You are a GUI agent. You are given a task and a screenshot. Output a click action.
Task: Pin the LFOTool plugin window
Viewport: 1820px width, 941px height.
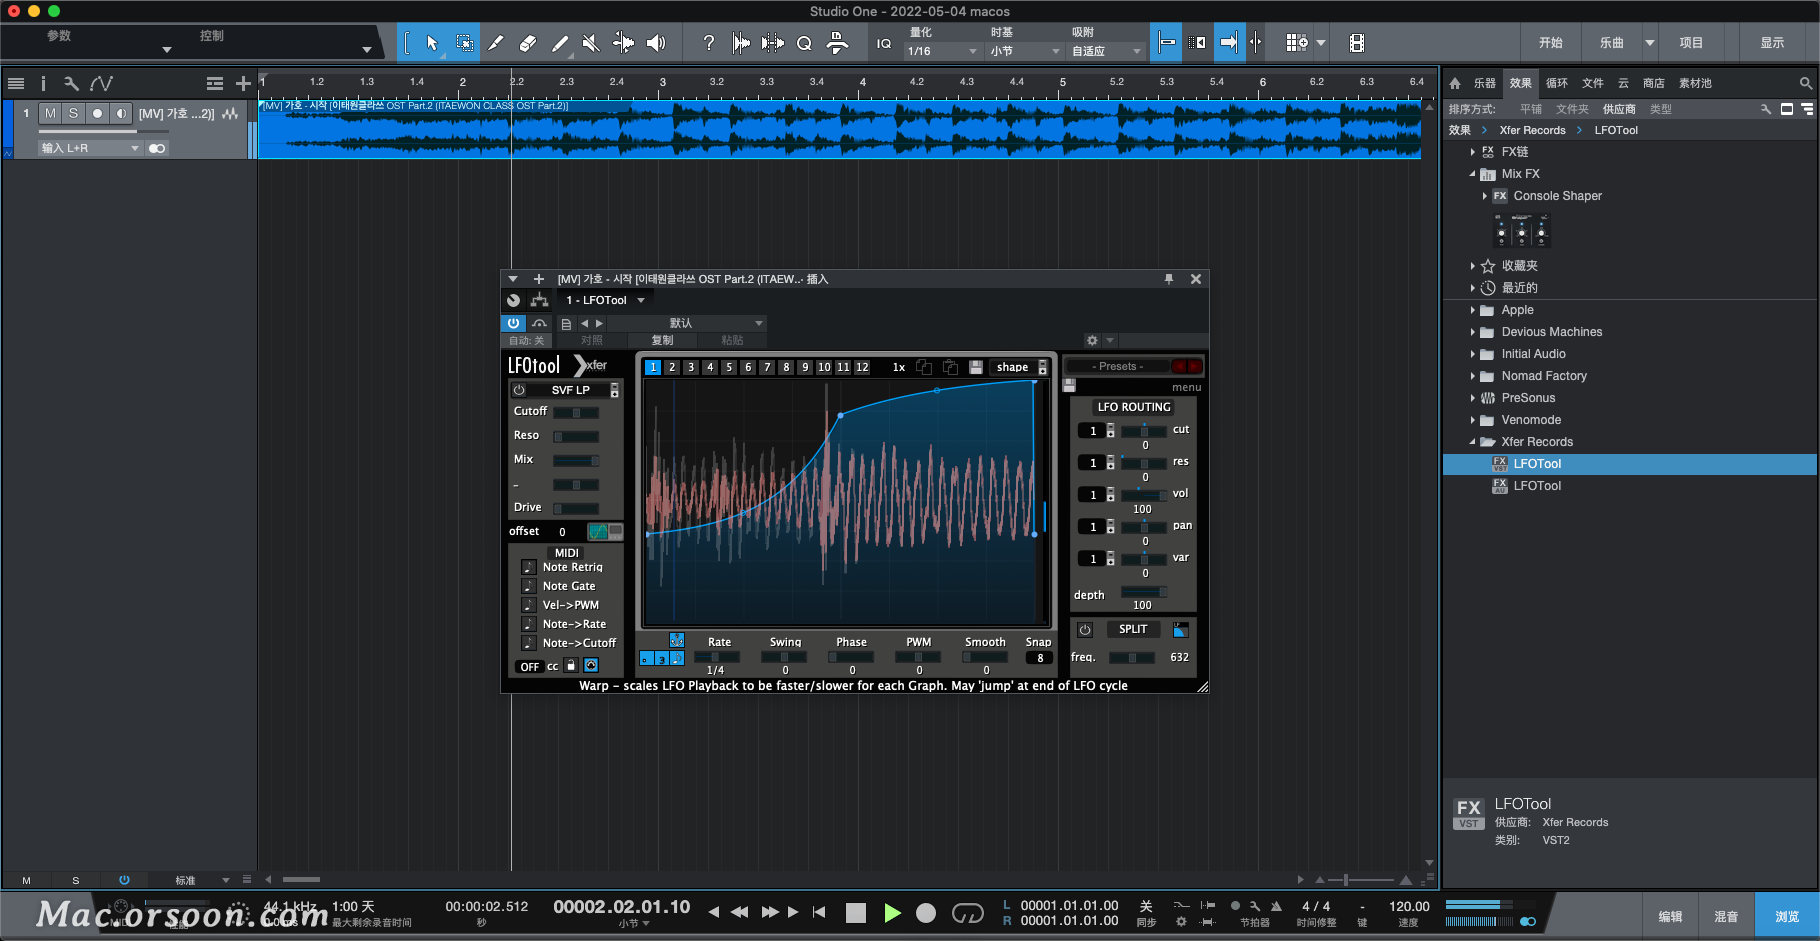pos(1169,279)
